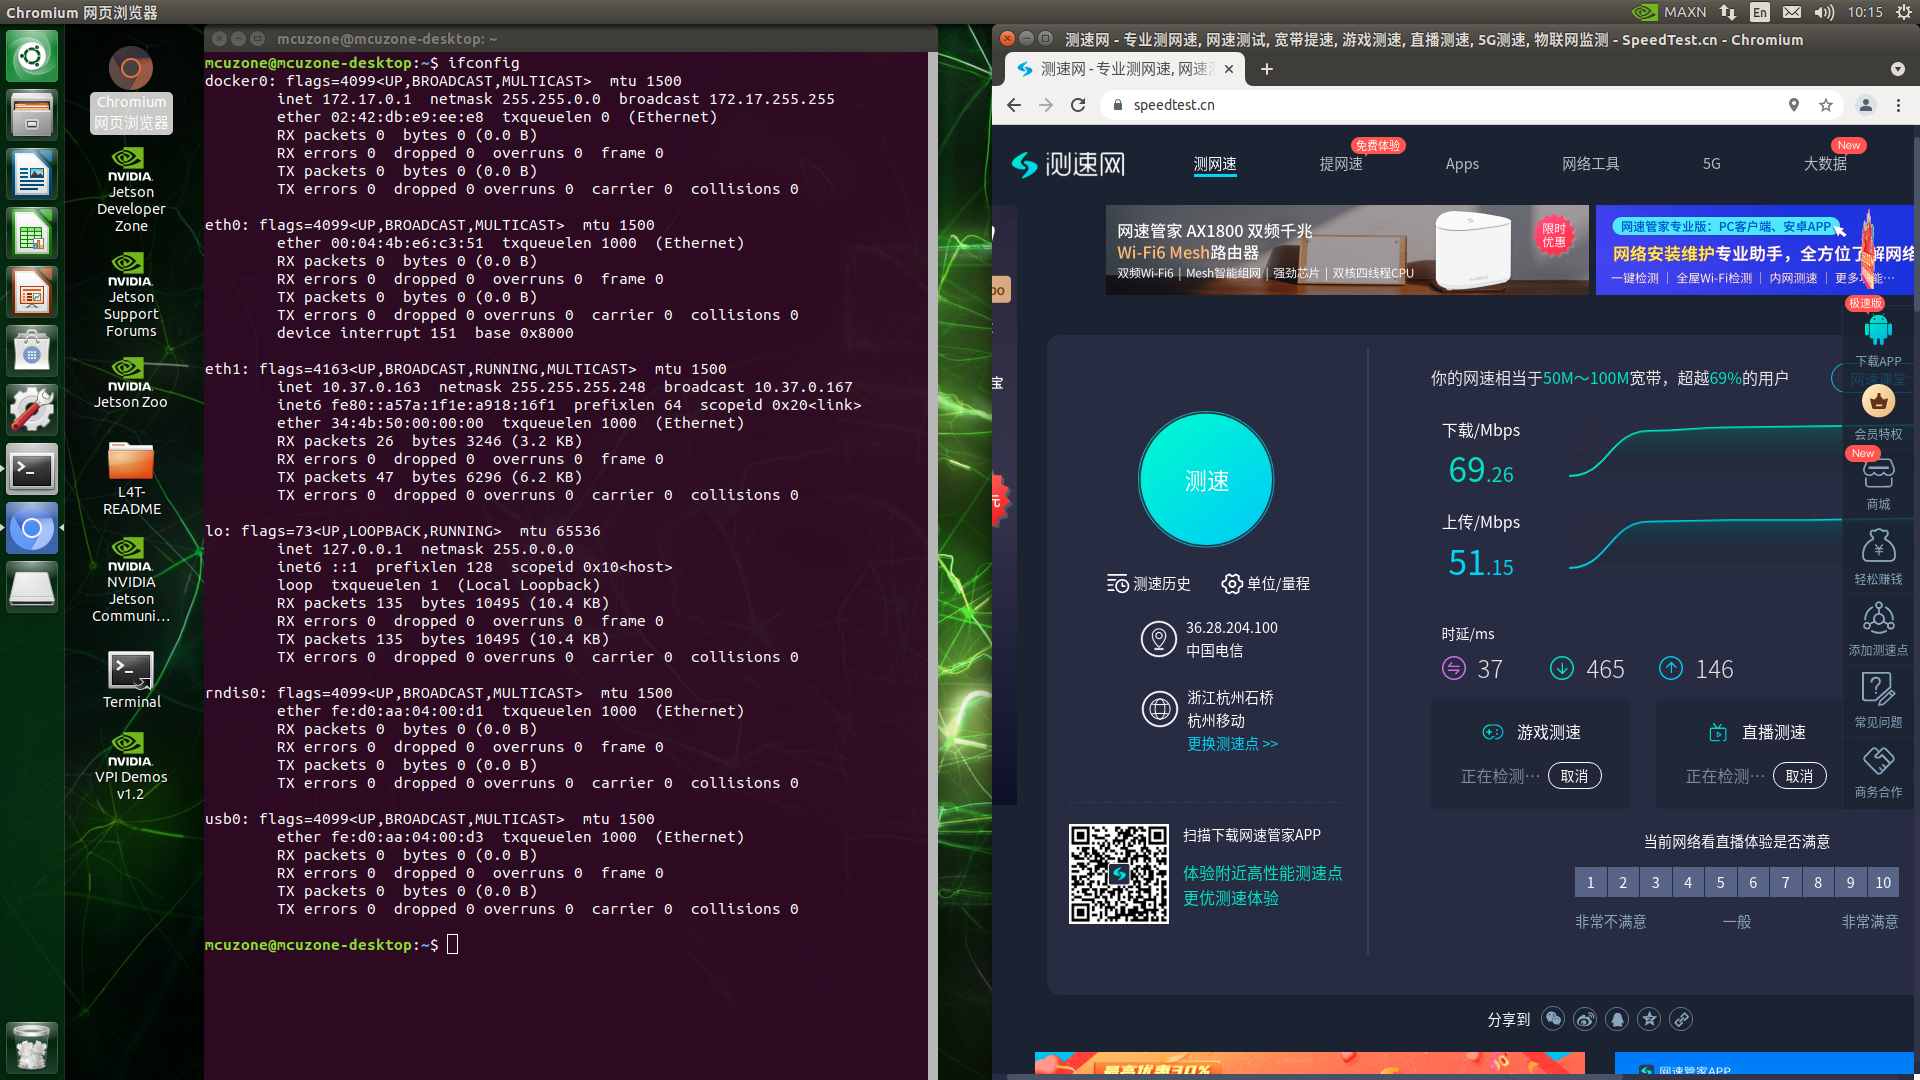
Task: Open Jetson Support Forums desktop shortcut
Action: point(131,295)
